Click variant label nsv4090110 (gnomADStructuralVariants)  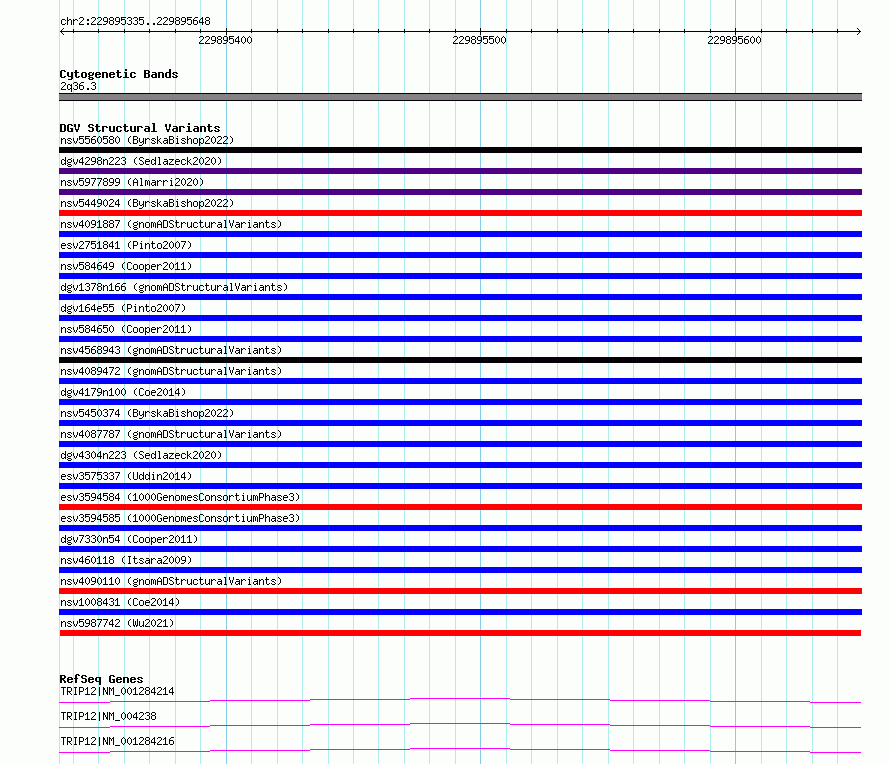click(x=171, y=581)
